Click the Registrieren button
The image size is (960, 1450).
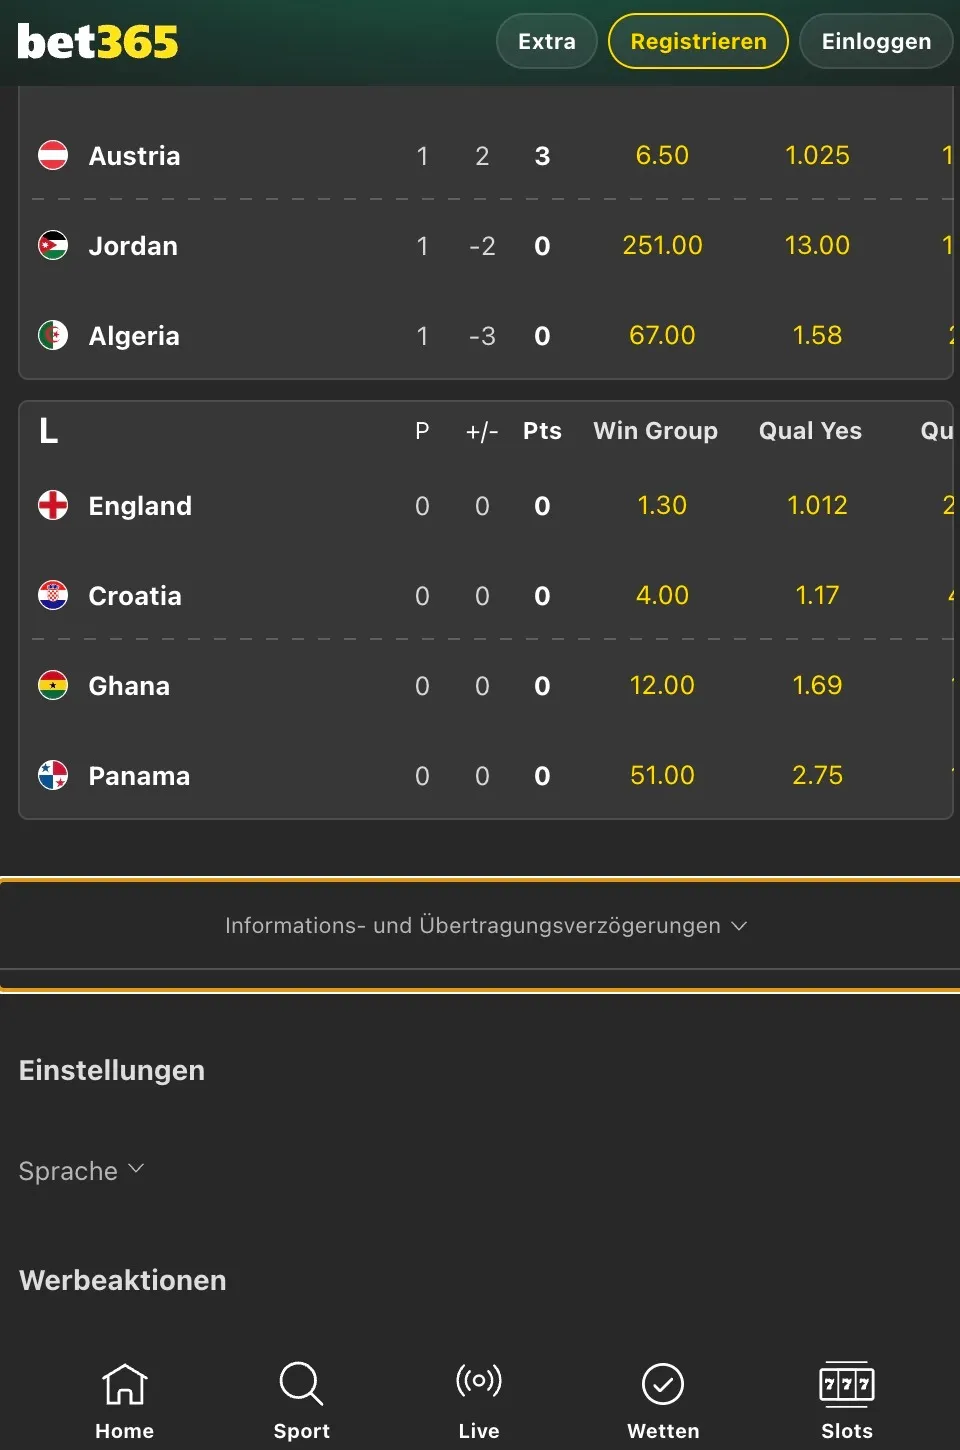[698, 41]
